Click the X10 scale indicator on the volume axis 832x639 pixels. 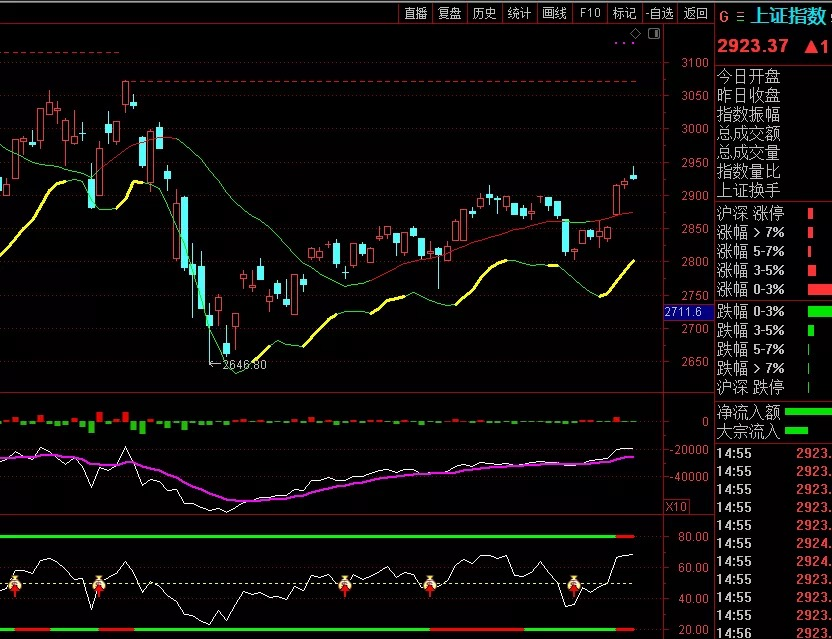(x=675, y=507)
